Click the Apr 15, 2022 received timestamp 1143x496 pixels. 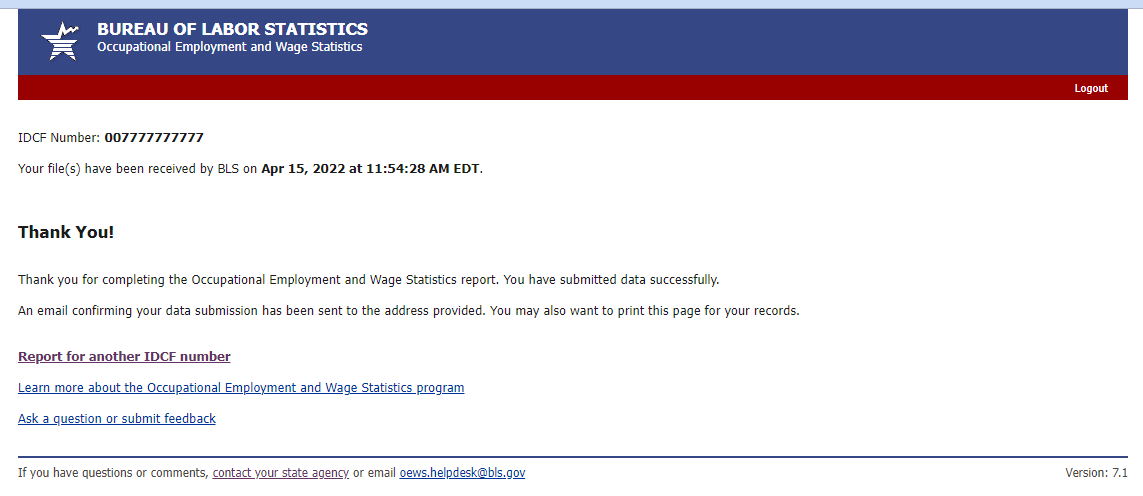pos(370,169)
